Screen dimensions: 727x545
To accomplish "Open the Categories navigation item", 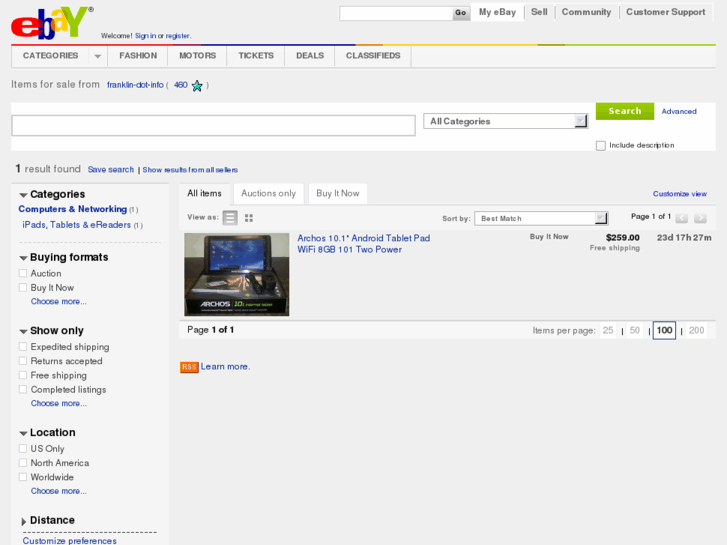I will click(51, 56).
